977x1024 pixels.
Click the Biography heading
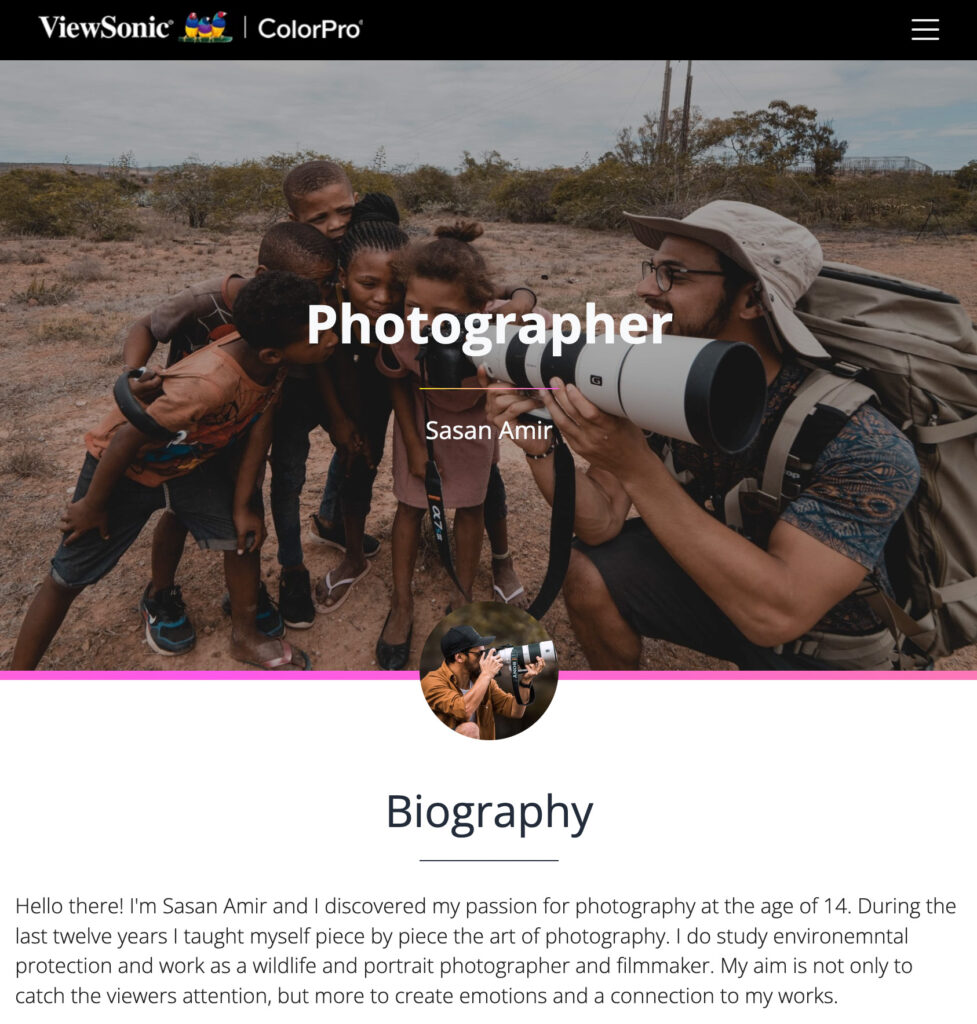pos(489,813)
